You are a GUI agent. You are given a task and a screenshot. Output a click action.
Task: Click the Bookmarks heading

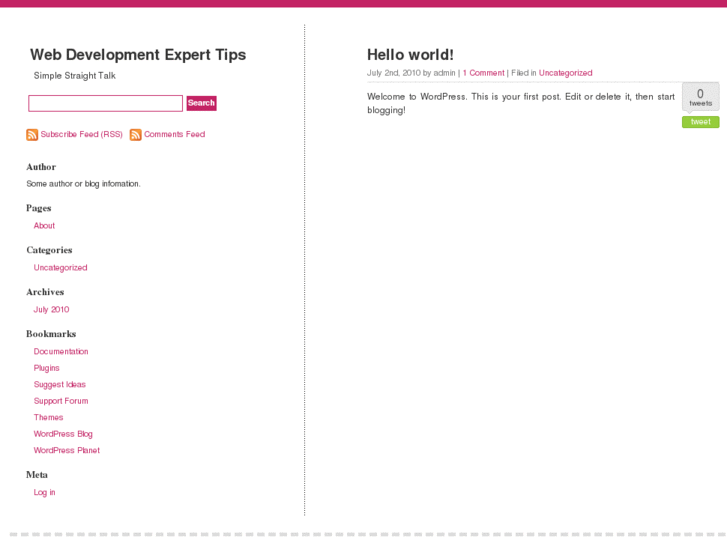tap(51, 334)
